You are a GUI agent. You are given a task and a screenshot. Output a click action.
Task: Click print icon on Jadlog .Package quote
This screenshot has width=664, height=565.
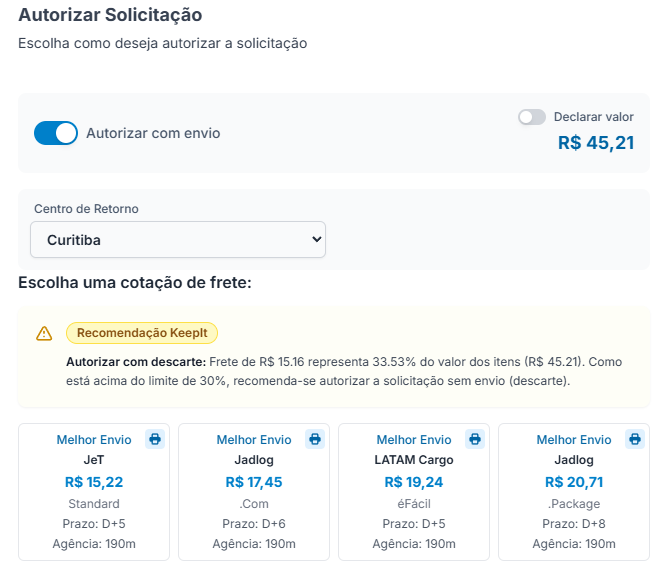coord(634,439)
